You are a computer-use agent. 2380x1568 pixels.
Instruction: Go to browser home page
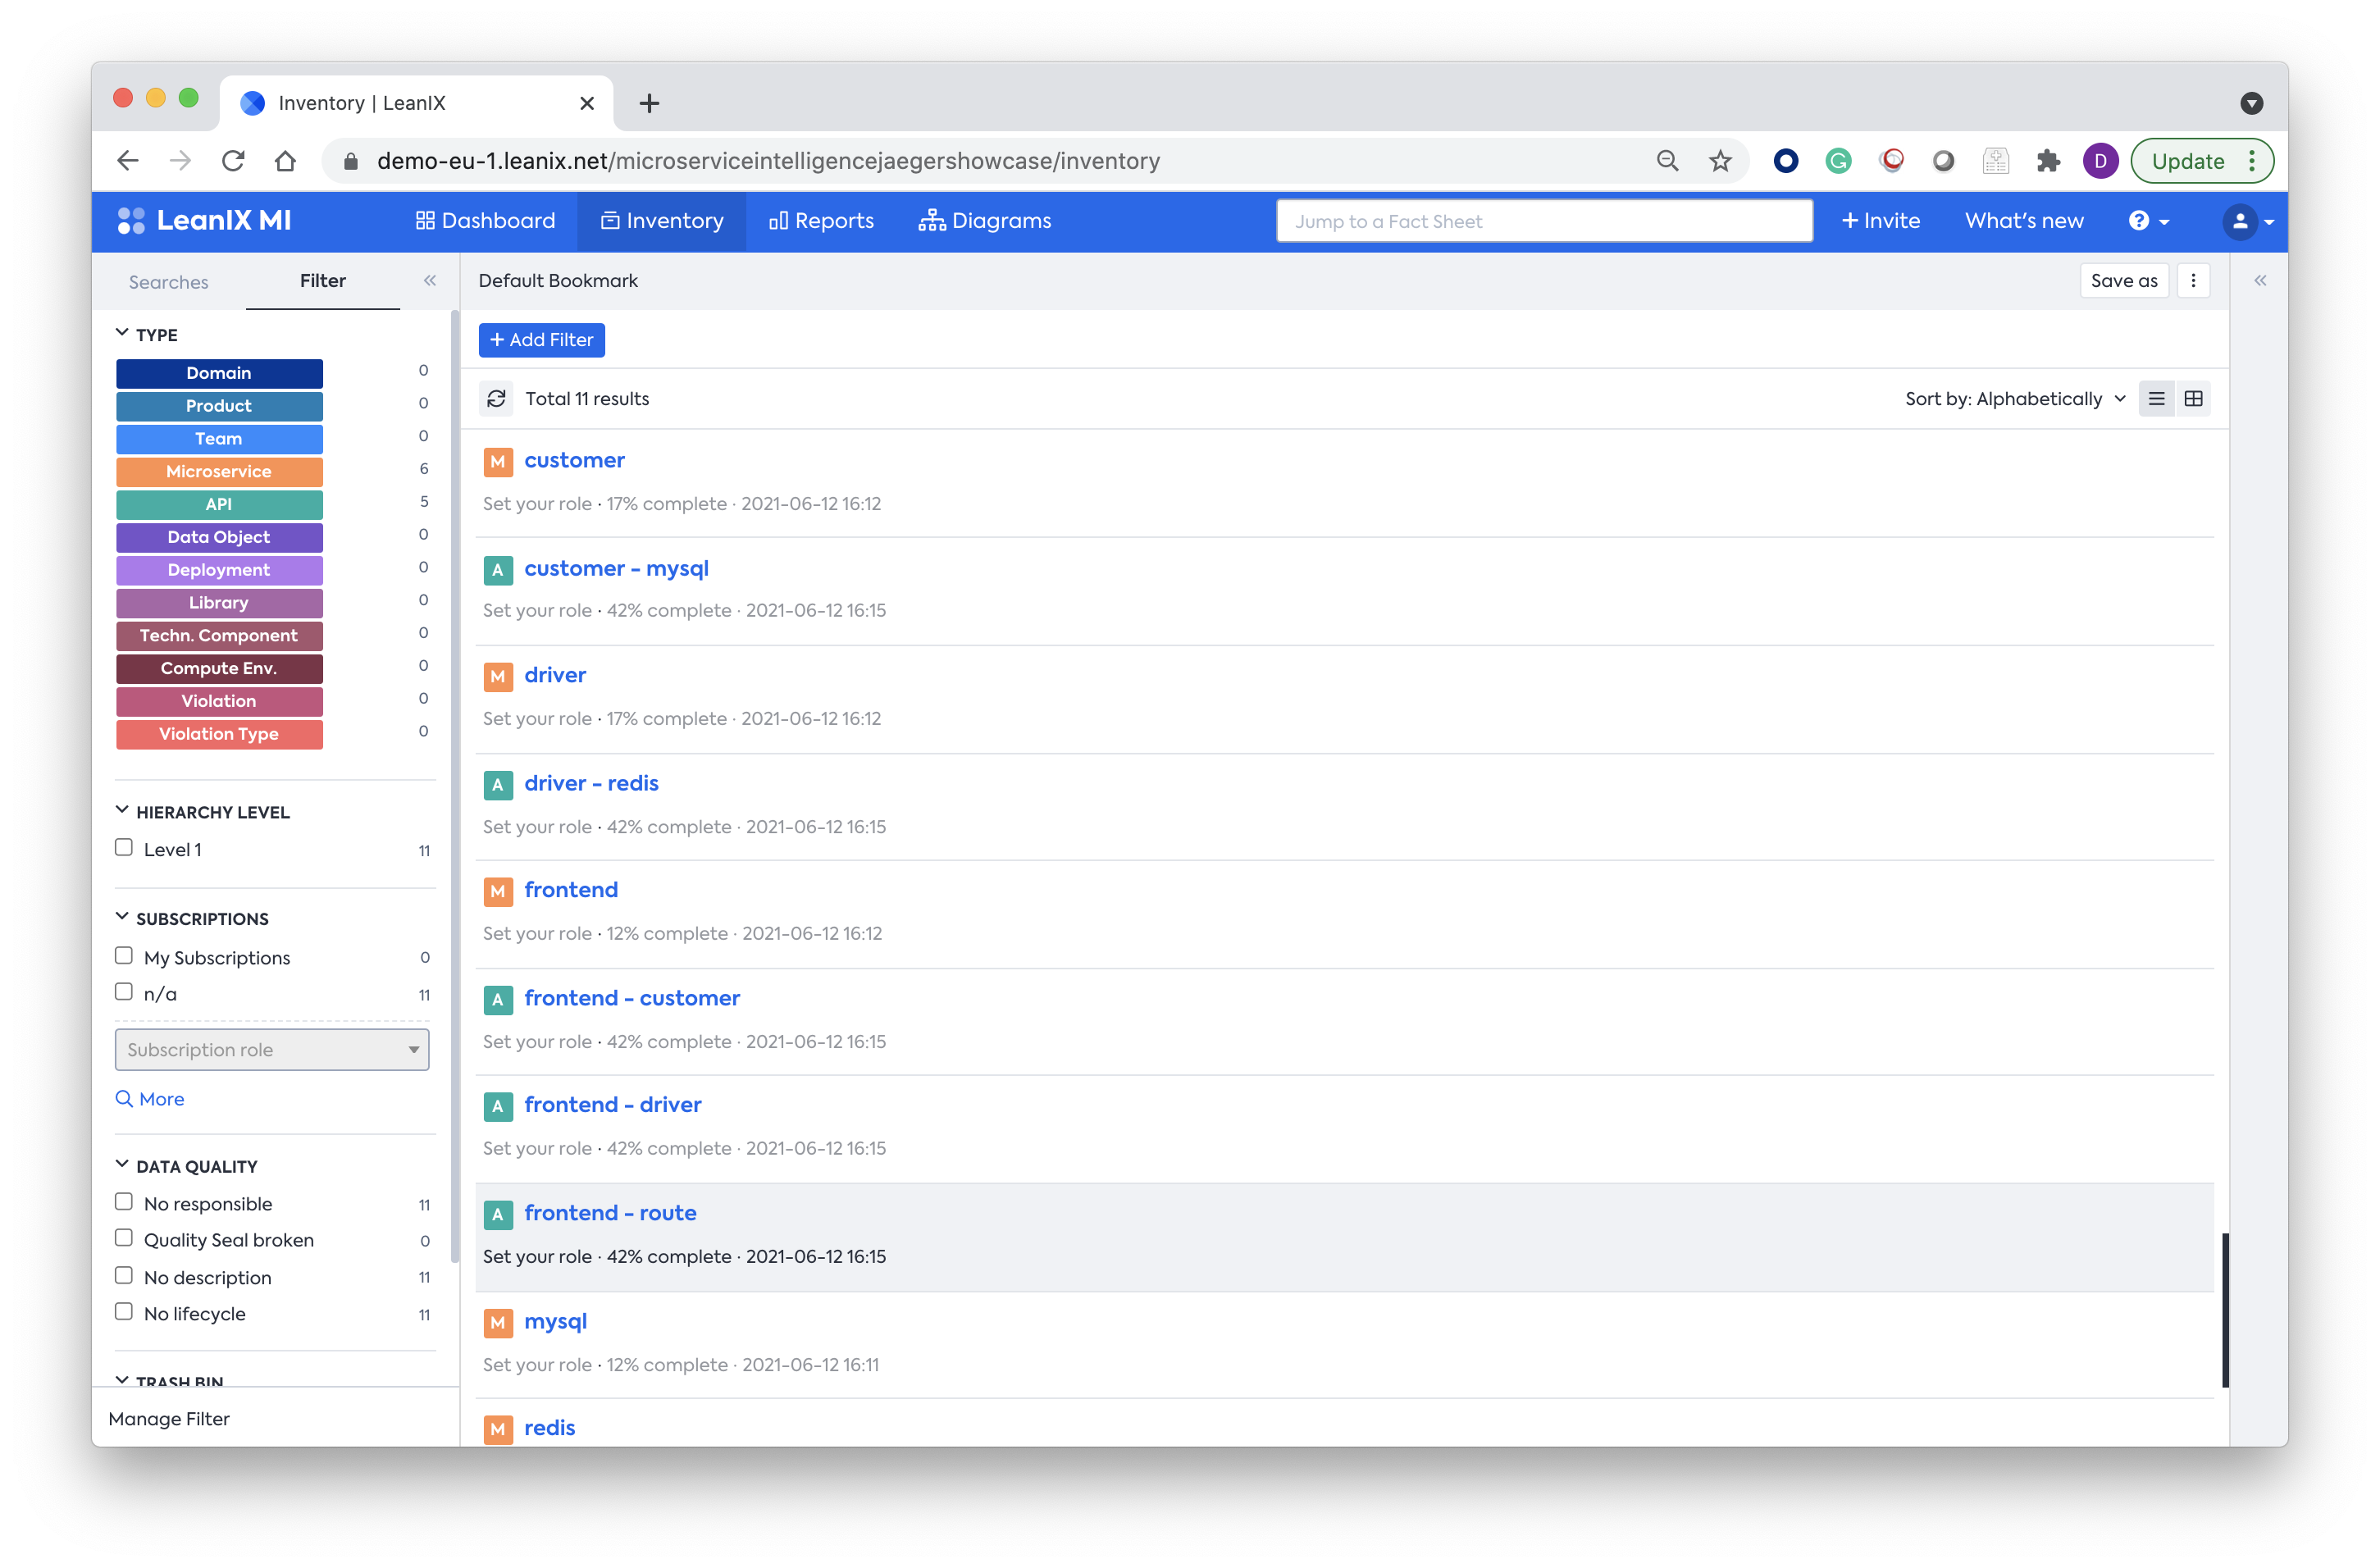point(286,161)
